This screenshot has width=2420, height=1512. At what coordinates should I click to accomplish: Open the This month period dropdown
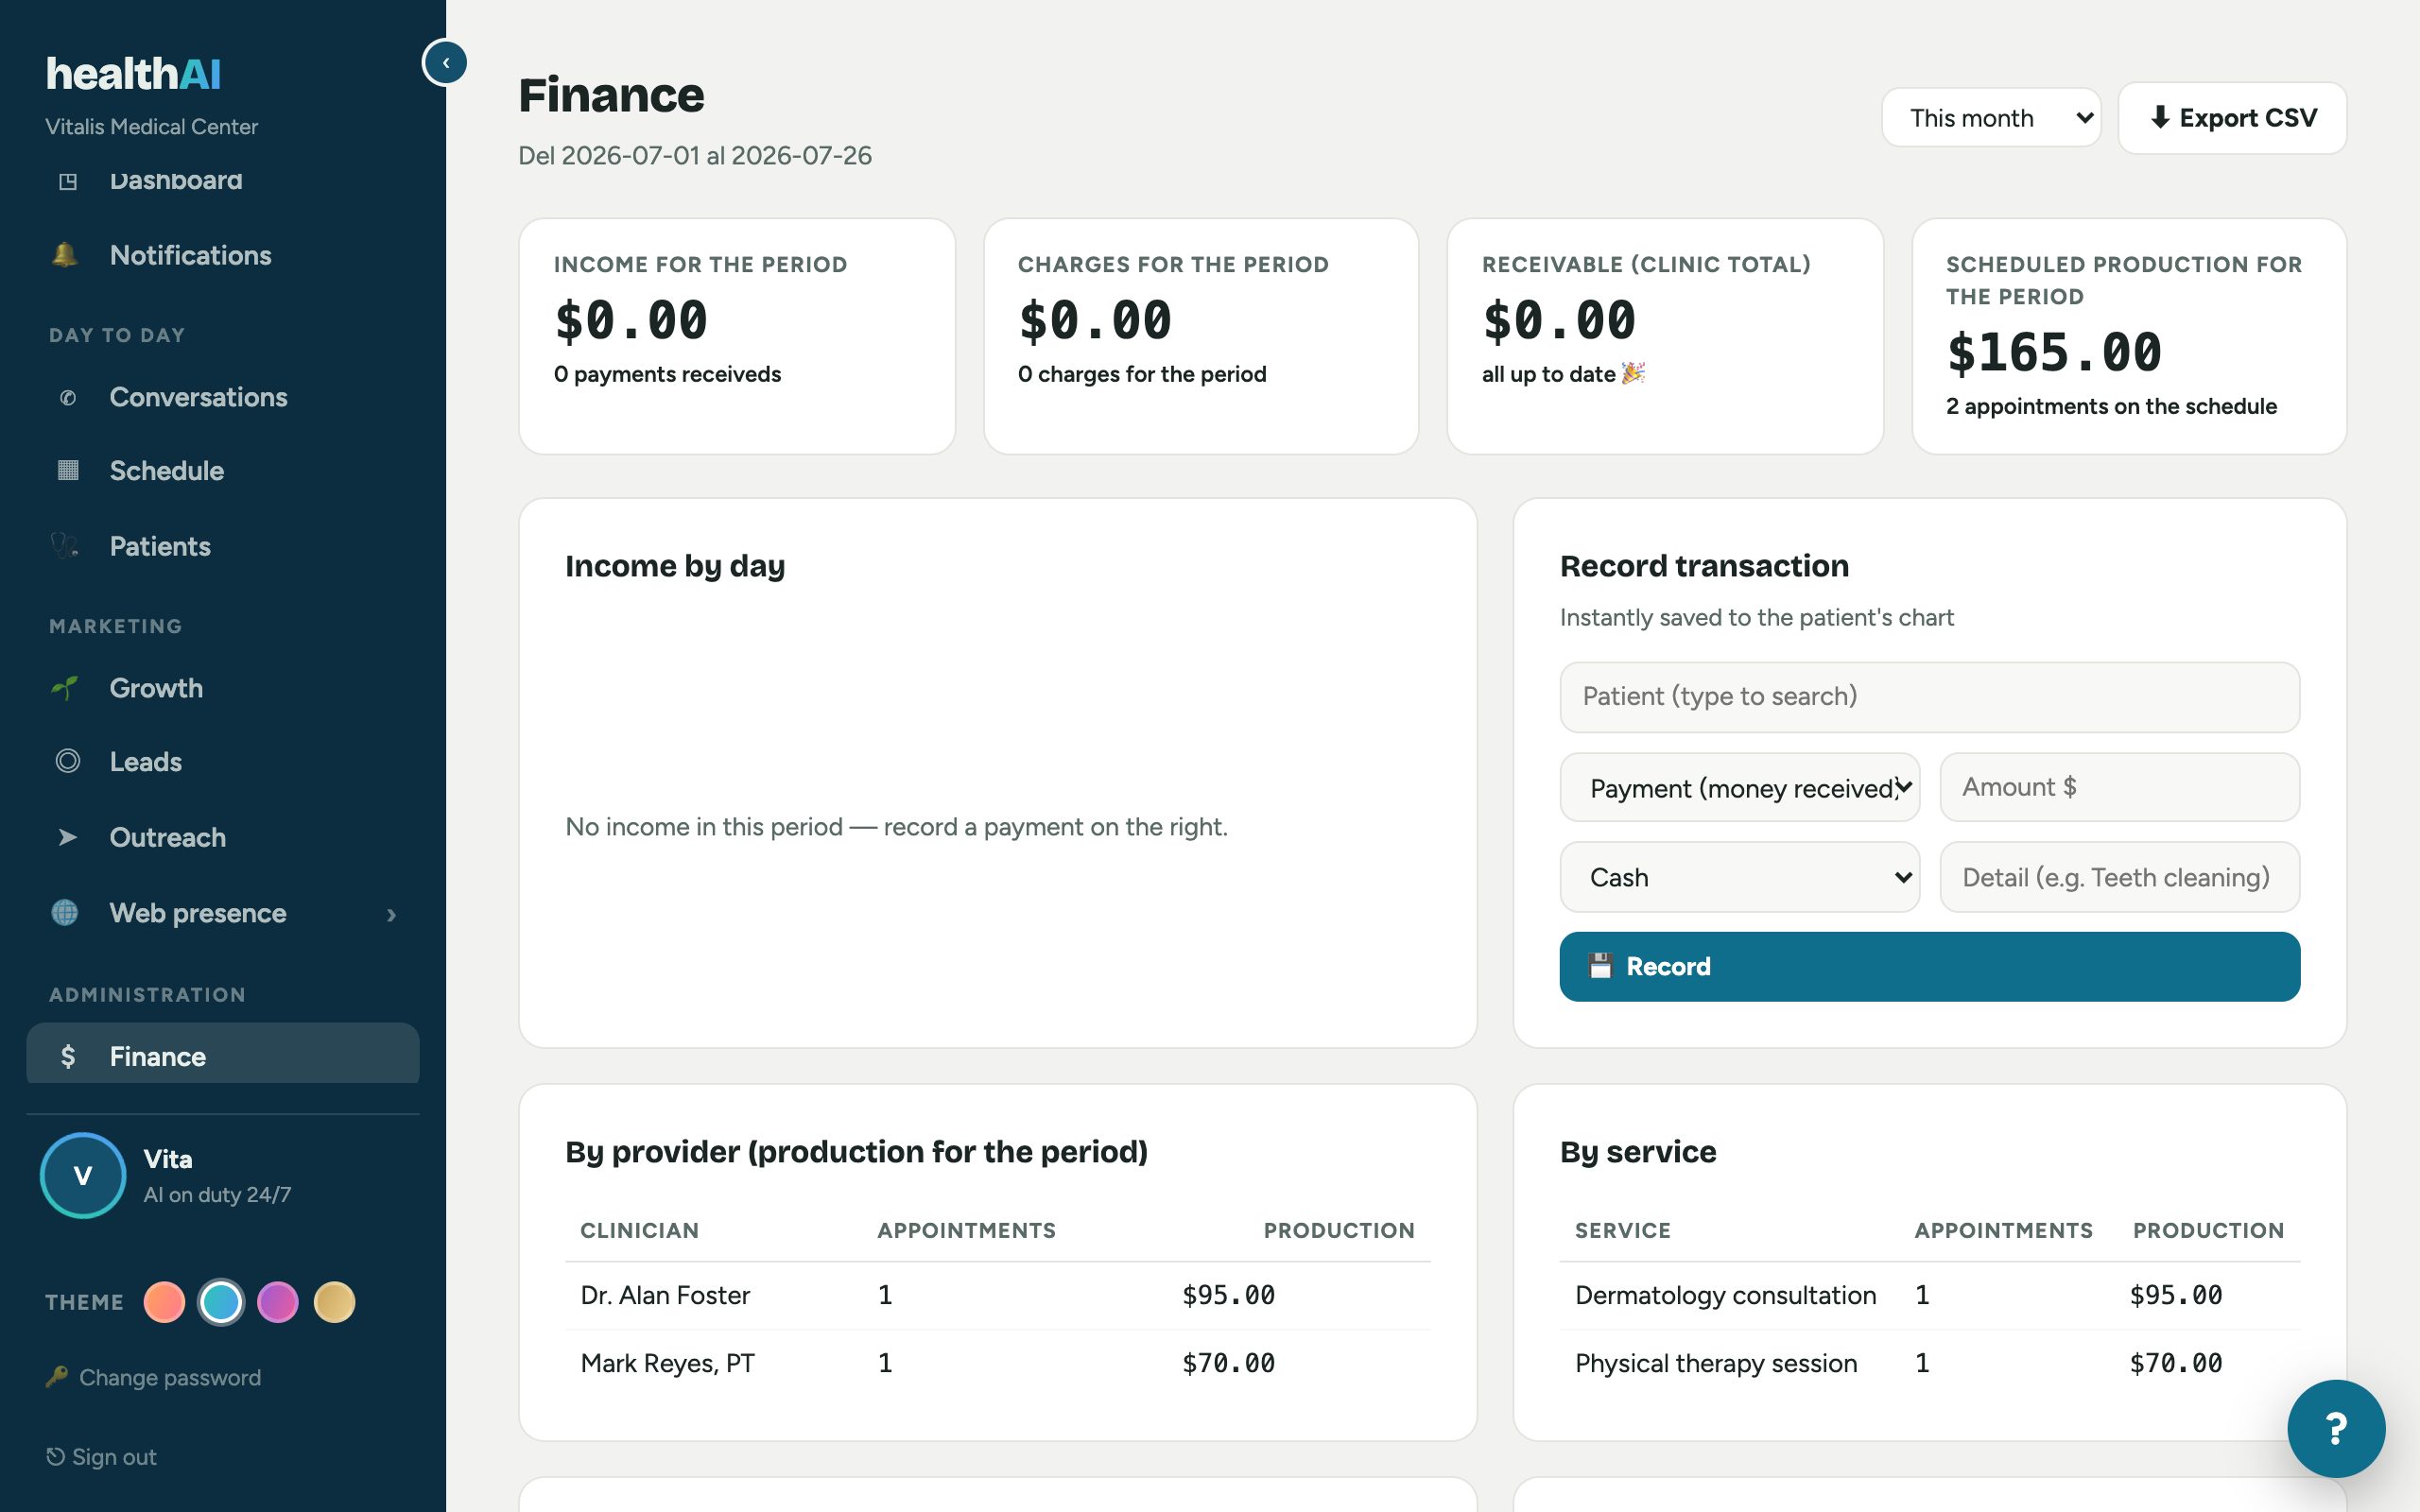click(1990, 118)
